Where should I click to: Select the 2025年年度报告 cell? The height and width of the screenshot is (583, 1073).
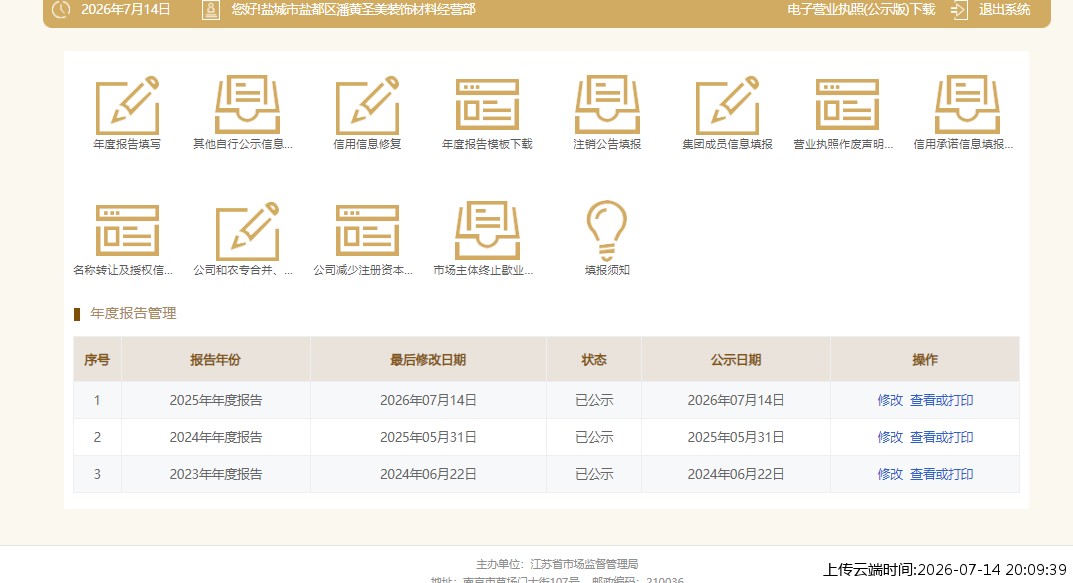216,400
